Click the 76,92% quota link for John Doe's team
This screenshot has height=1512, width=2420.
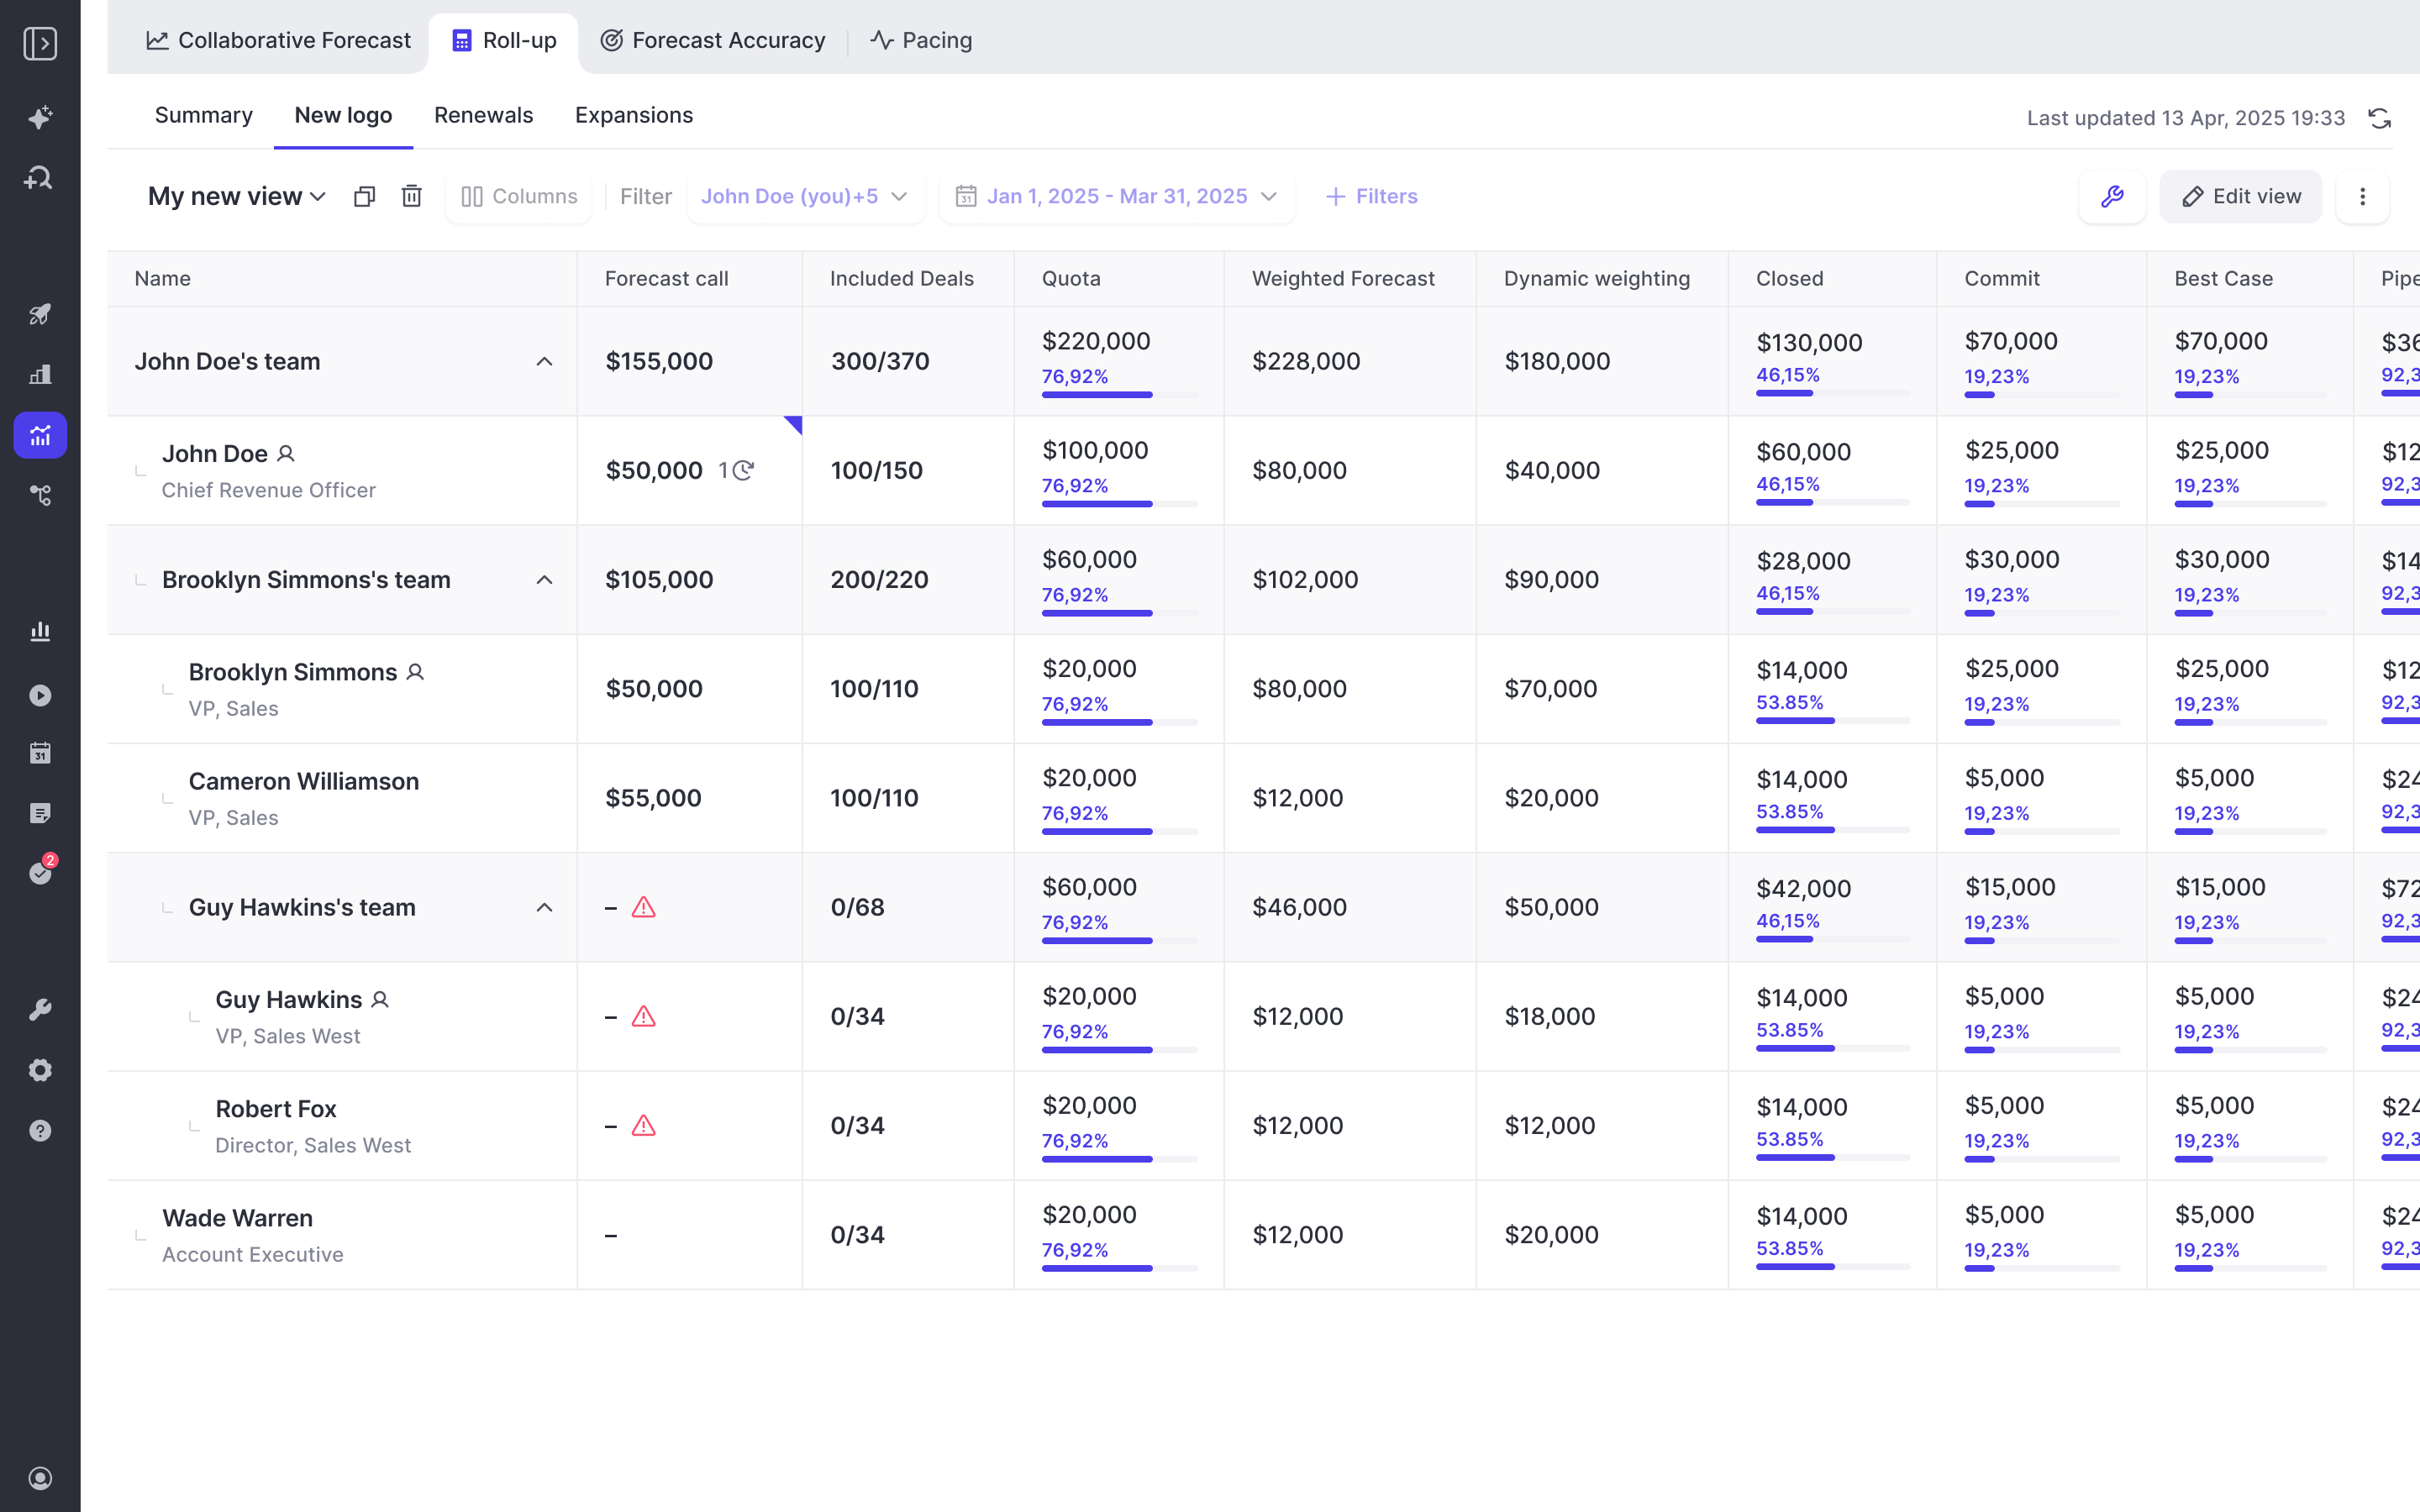point(1074,376)
